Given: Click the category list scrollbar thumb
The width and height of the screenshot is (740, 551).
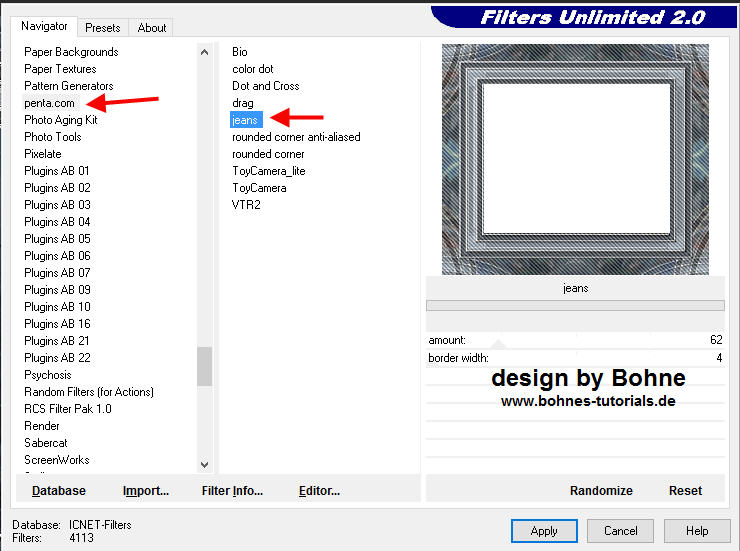Looking at the screenshot, I should coord(204,366).
